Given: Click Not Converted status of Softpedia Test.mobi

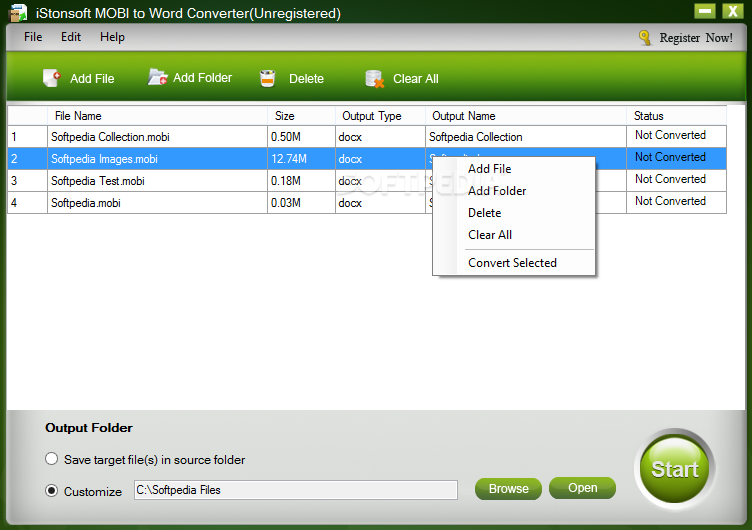Looking at the screenshot, I should tap(676, 180).
